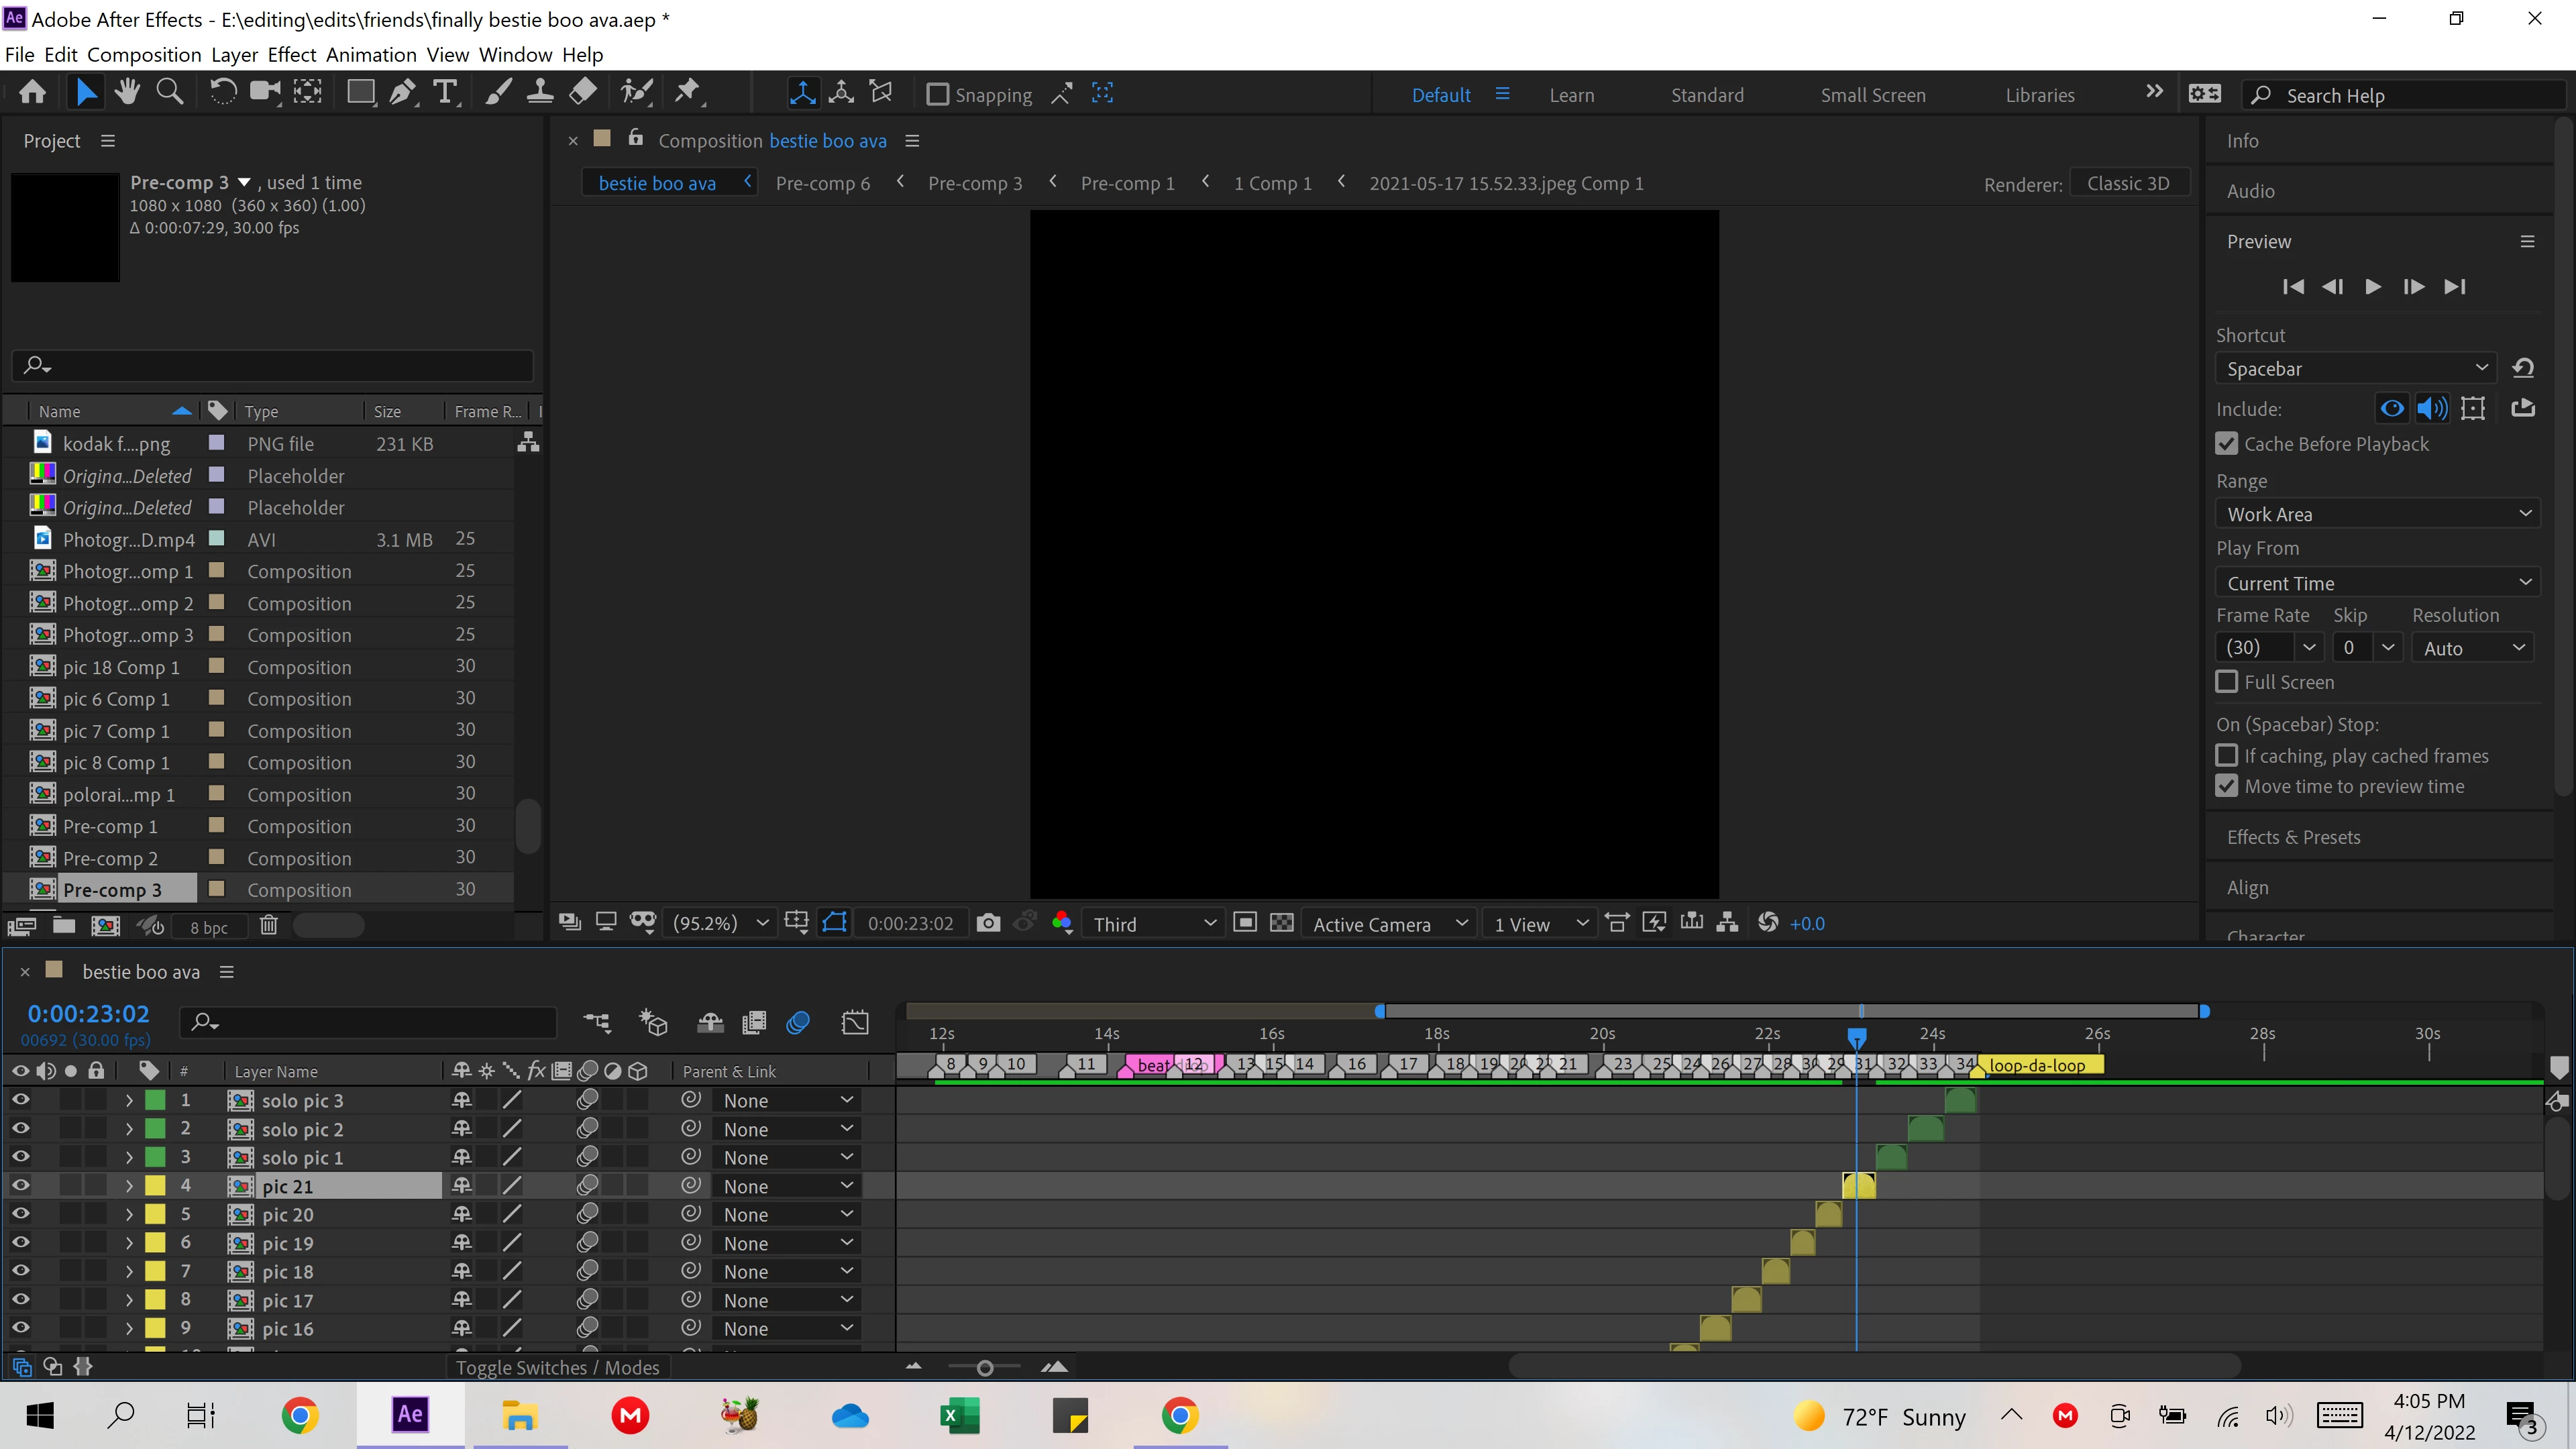Open the Graph Editor in the timeline
Screen dimensions: 2576x1449
pyautogui.click(x=855, y=1022)
